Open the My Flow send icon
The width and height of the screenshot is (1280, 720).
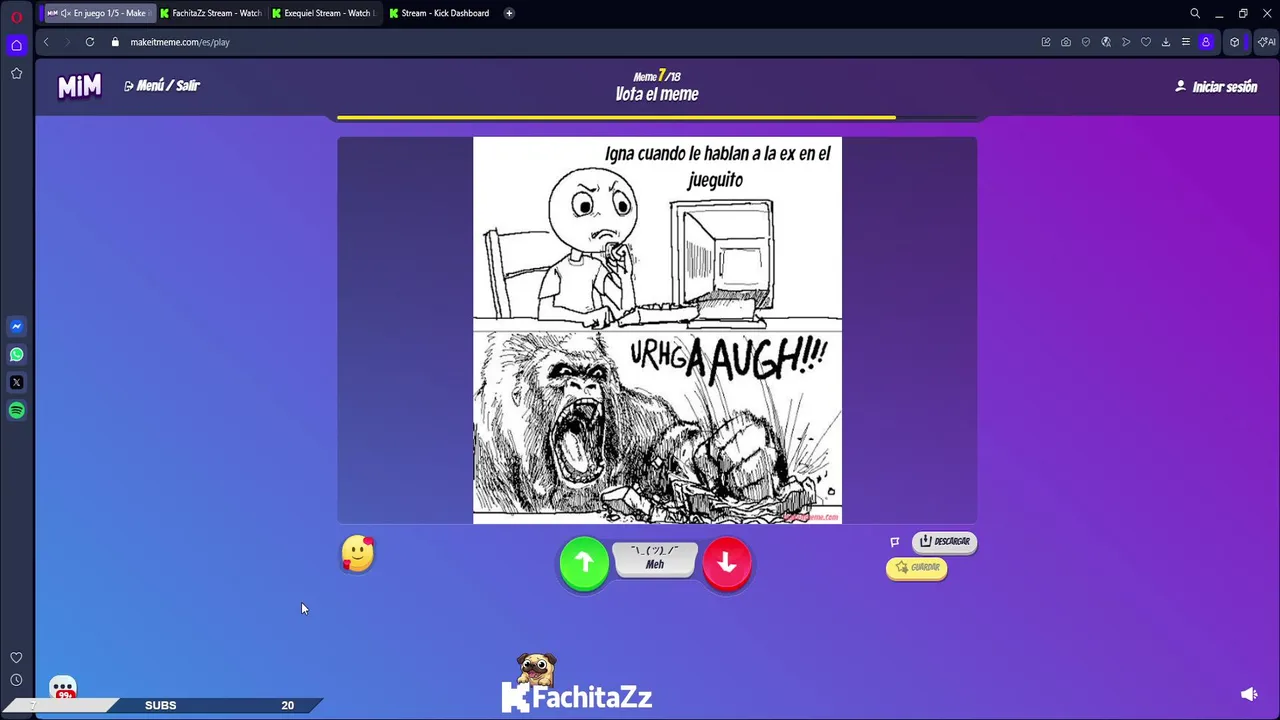tap(1126, 42)
